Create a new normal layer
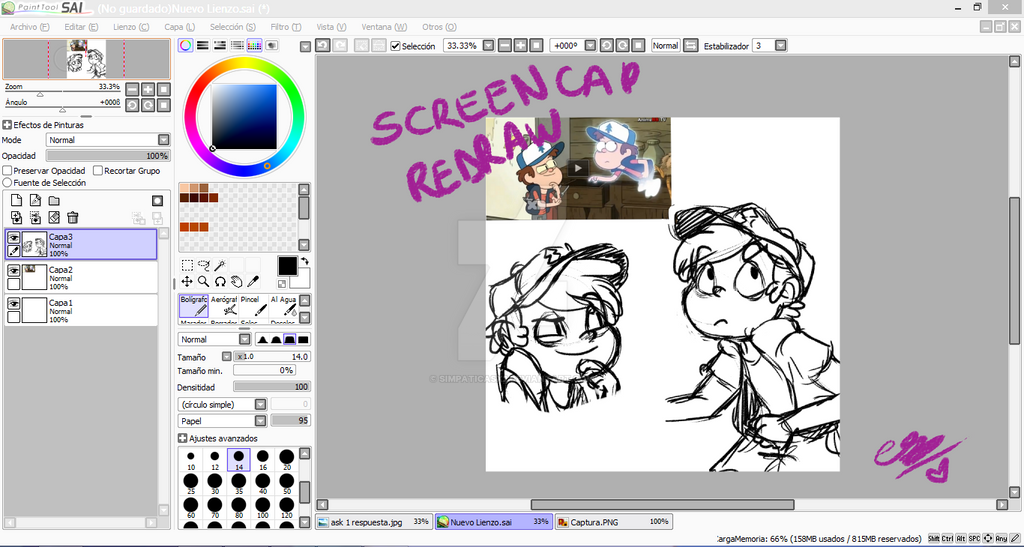 (17, 200)
